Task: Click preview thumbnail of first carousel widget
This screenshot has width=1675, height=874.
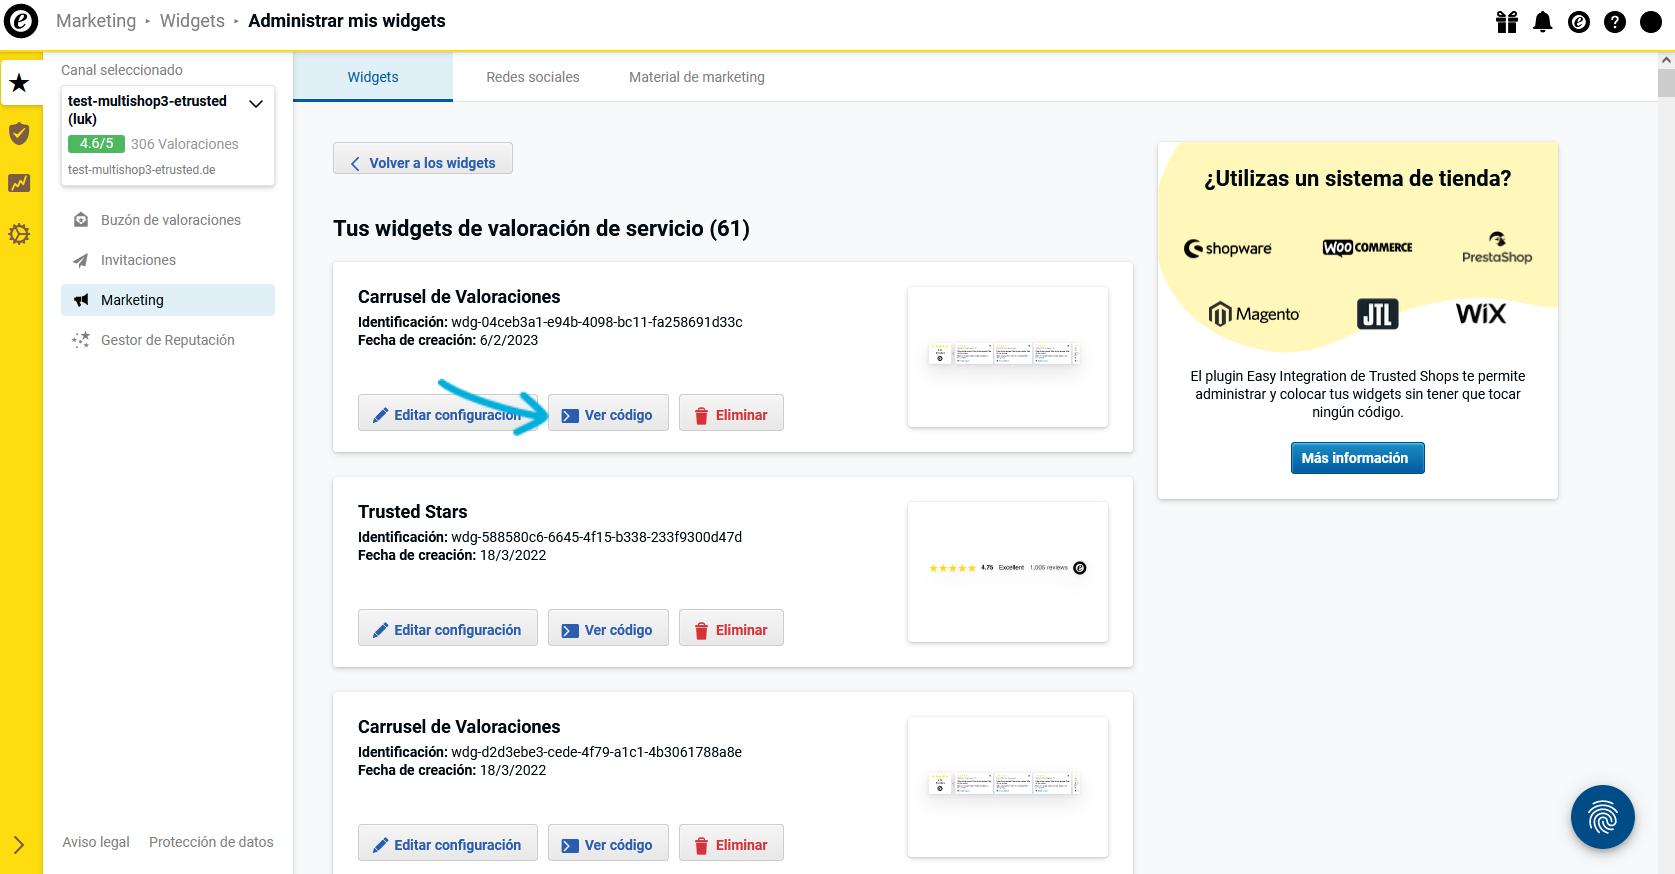Action: pos(1008,357)
